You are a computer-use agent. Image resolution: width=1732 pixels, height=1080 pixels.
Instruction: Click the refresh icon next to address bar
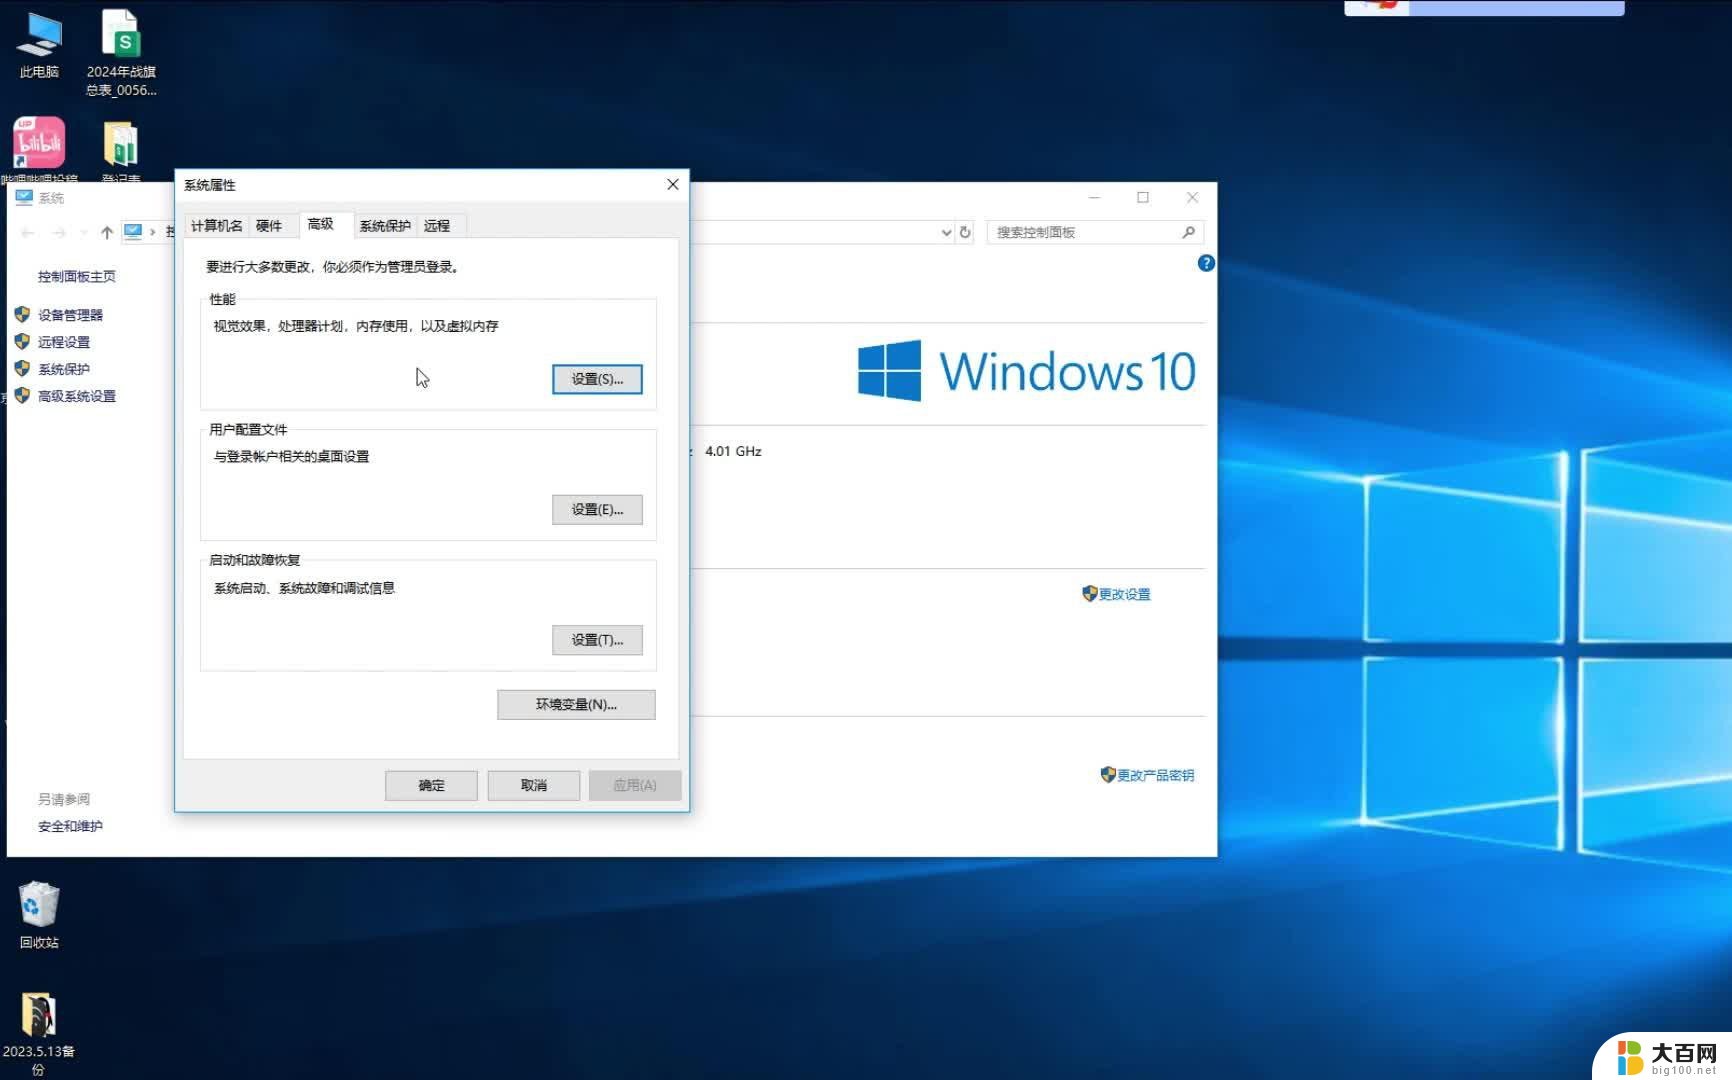tap(965, 232)
